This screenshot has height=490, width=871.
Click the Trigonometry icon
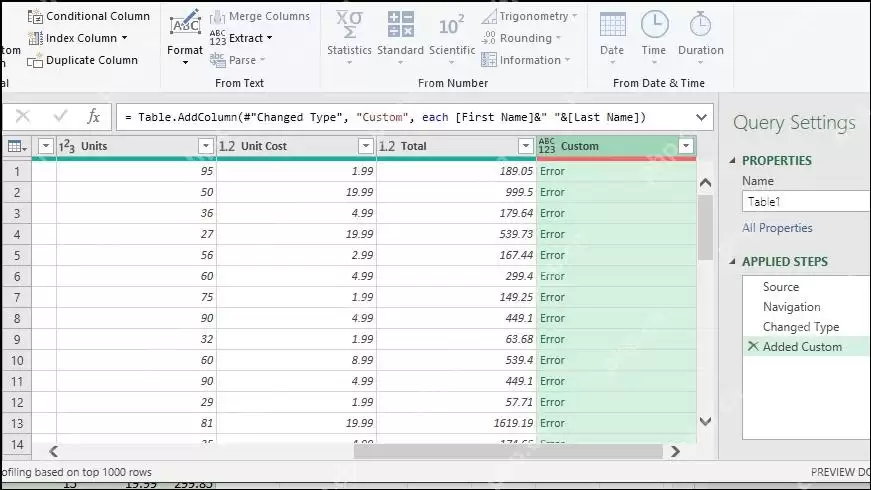point(489,17)
